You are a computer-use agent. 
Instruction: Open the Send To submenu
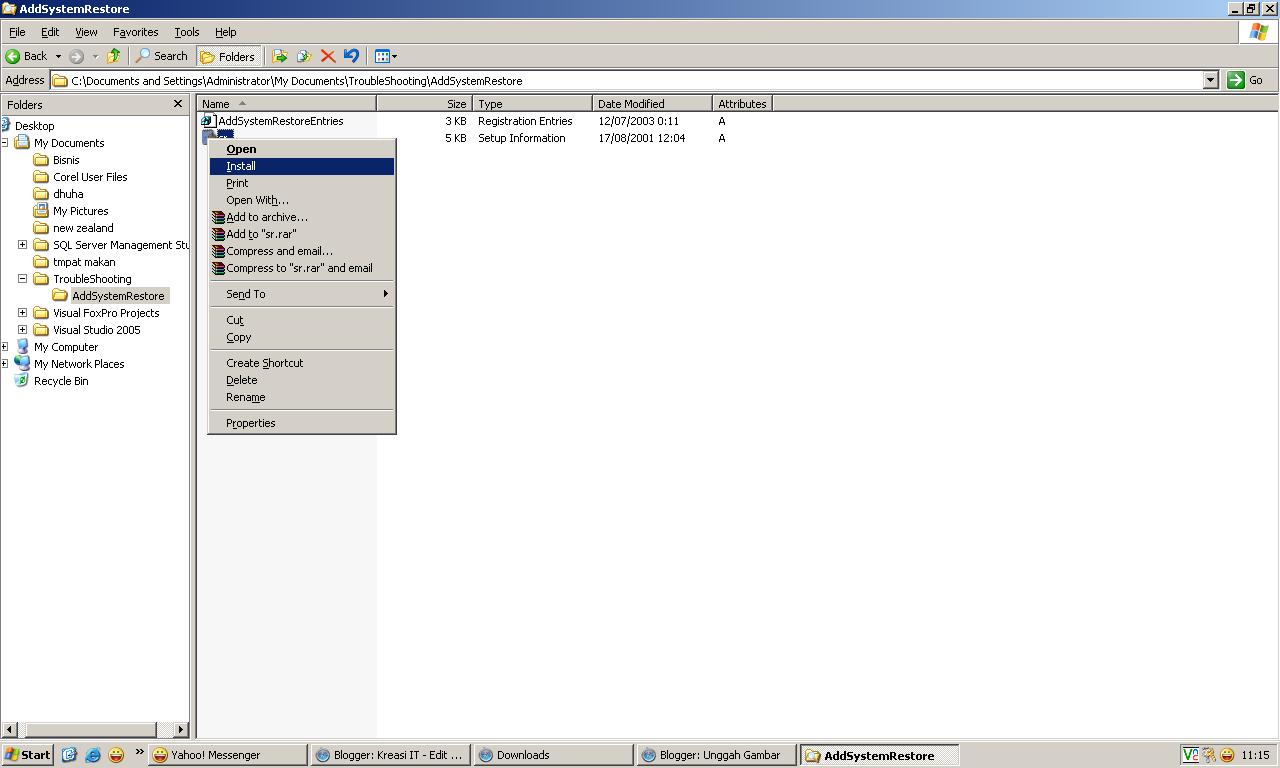pyautogui.click(x=302, y=294)
